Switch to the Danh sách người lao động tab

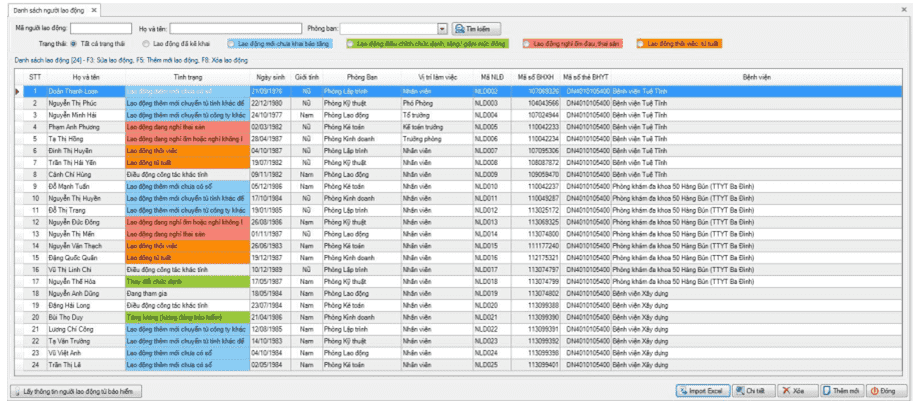[47, 9]
